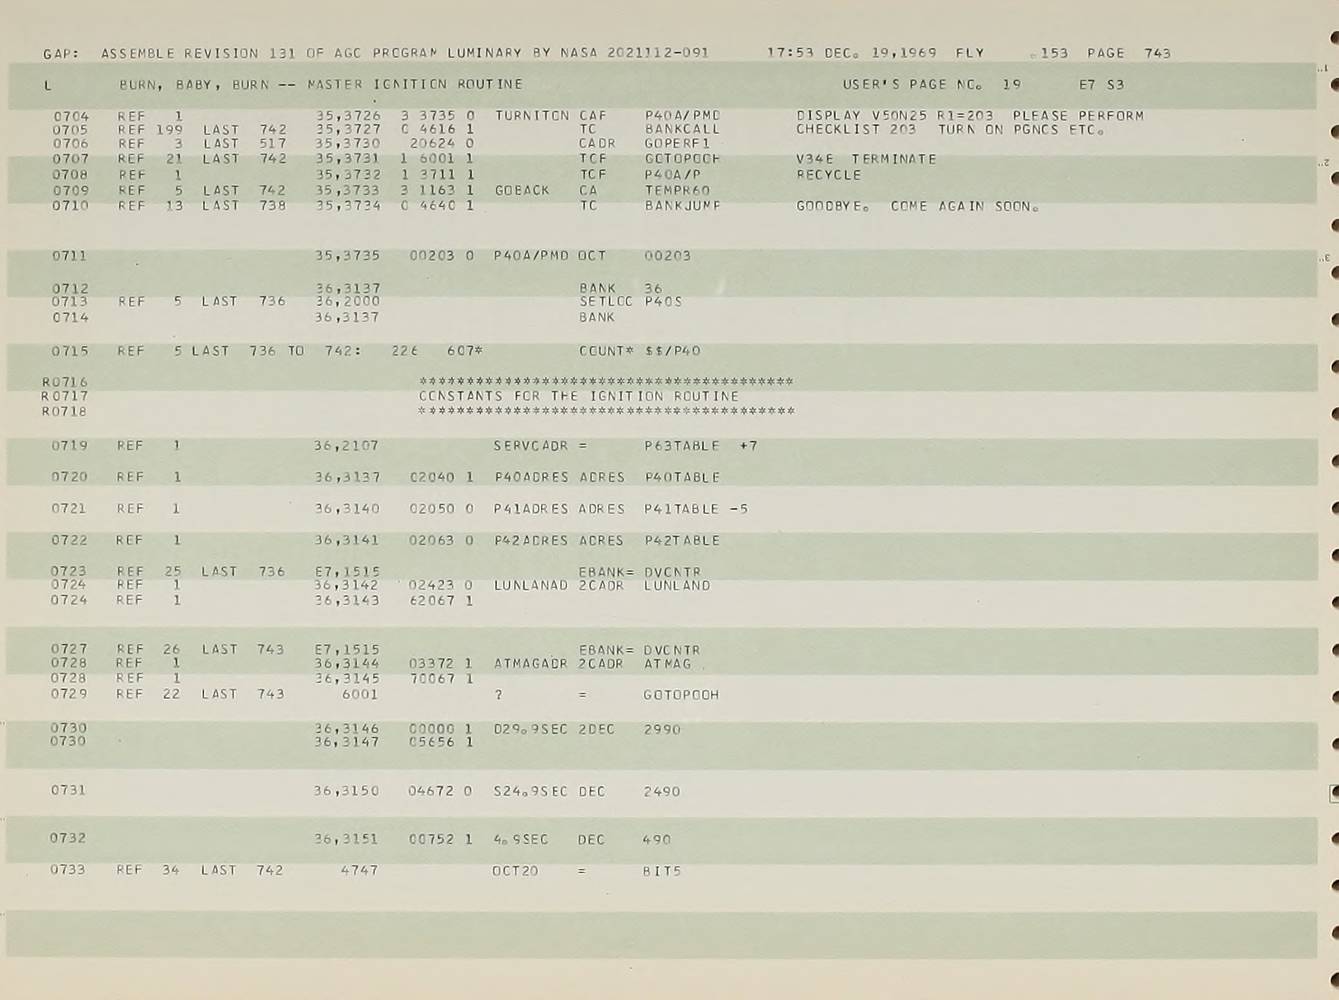Select 'USER'S PAGE NO. 19' in the header
Image resolution: width=1339 pixels, height=1000 pixels.
point(932,85)
